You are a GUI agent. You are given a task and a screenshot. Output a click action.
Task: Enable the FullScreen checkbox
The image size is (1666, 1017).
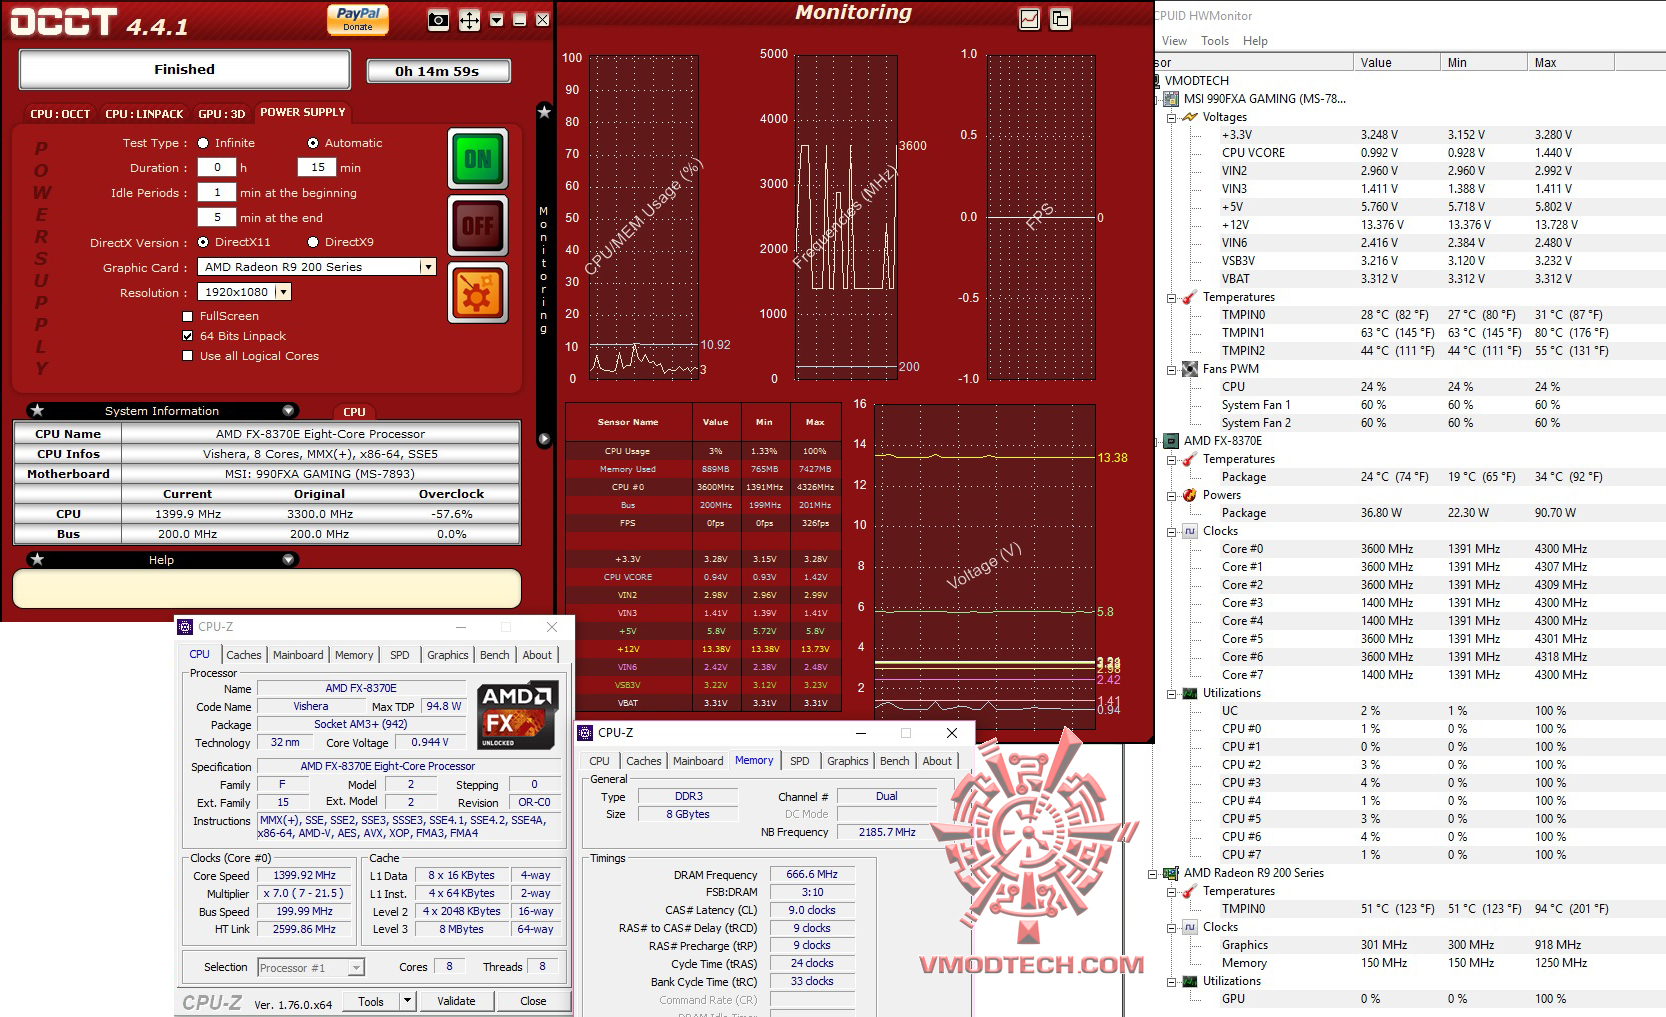pyautogui.click(x=188, y=316)
